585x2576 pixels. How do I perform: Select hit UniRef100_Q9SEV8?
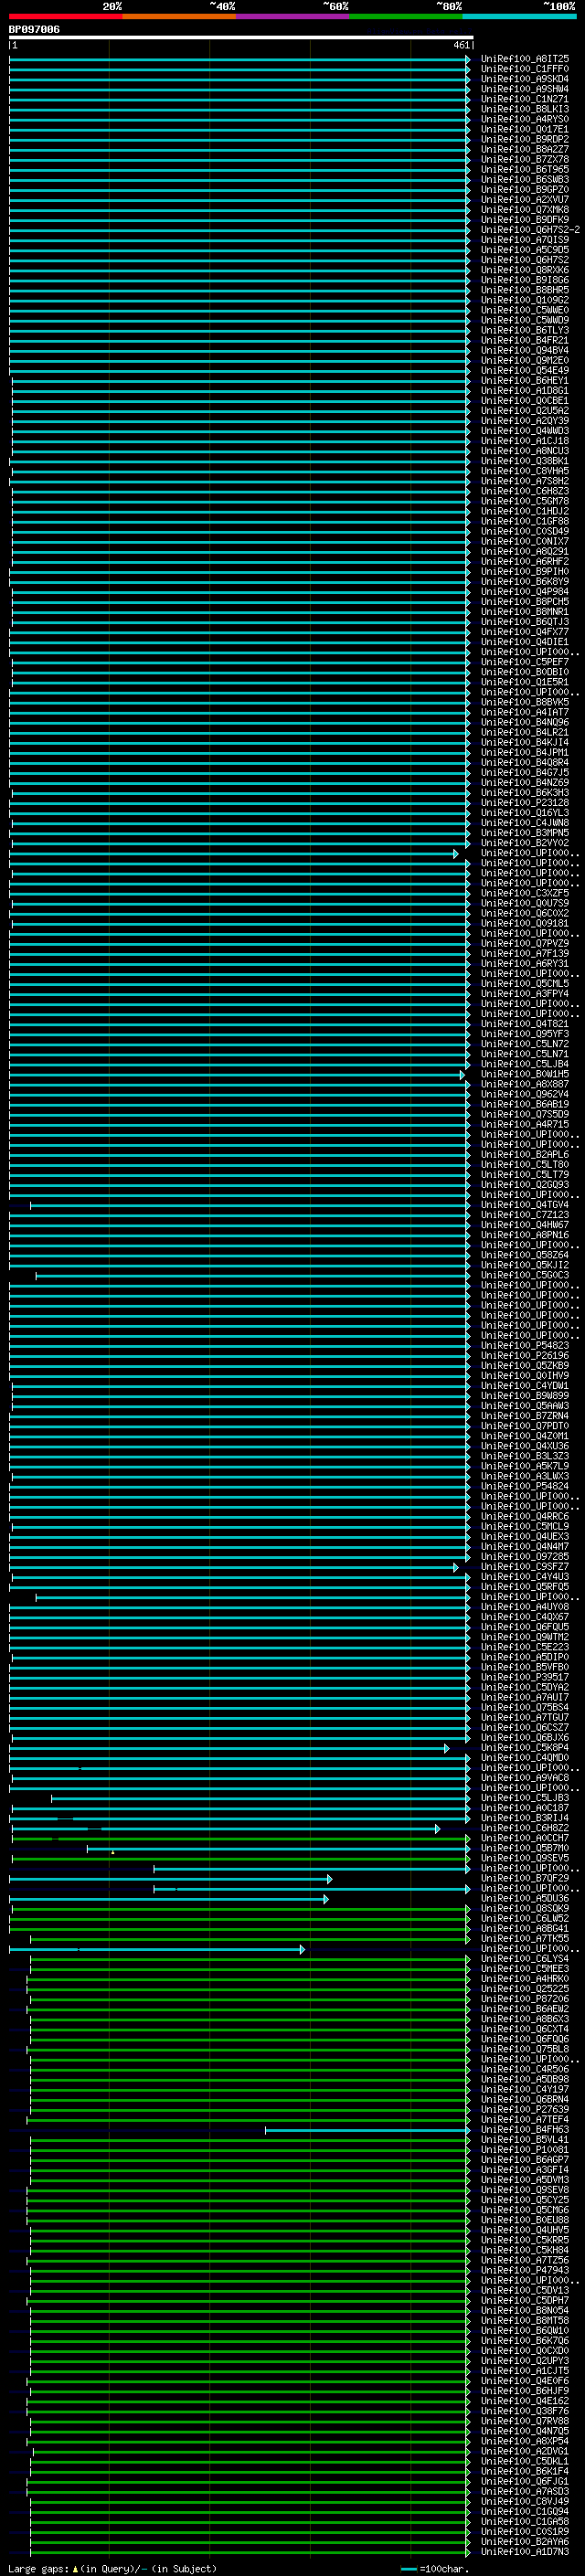tap(525, 2190)
